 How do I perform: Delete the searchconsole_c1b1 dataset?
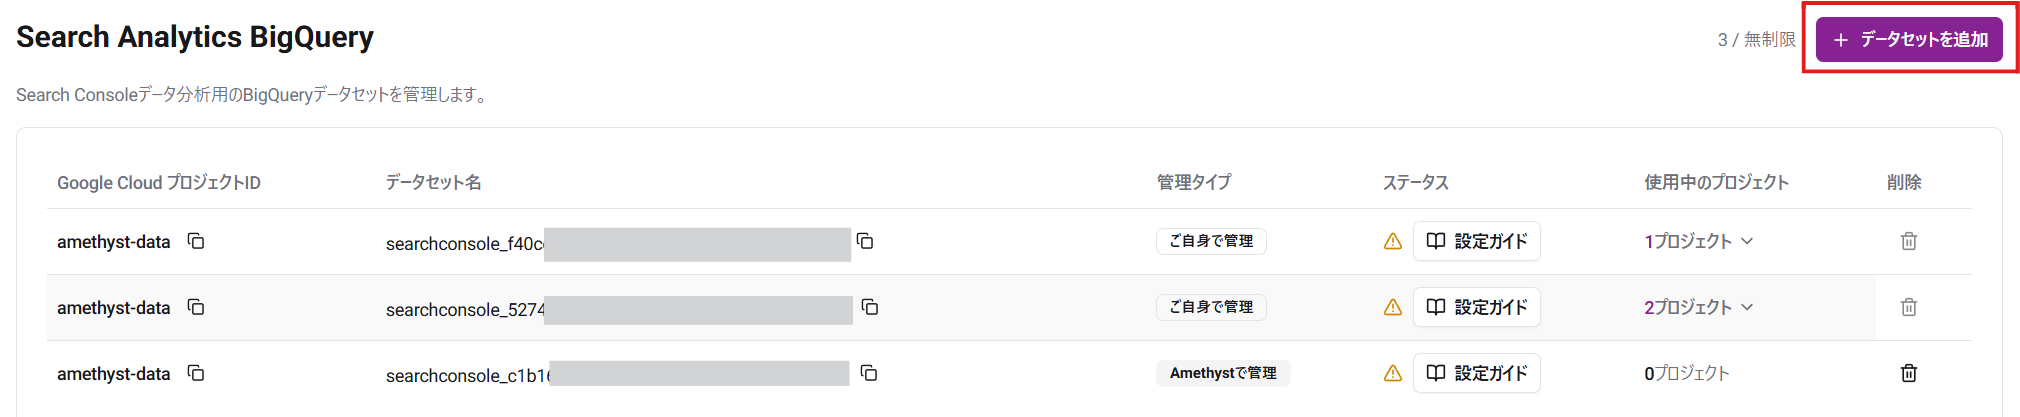(x=1908, y=373)
